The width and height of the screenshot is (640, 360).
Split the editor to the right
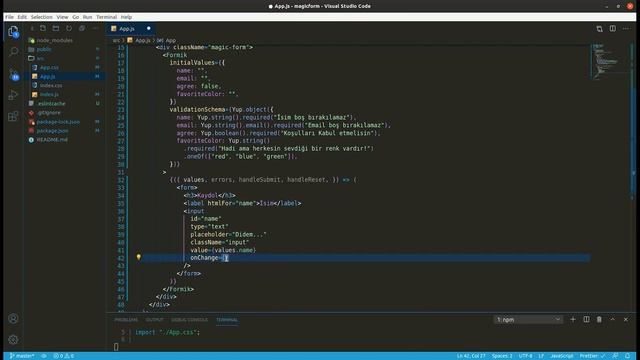click(x=613, y=29)
